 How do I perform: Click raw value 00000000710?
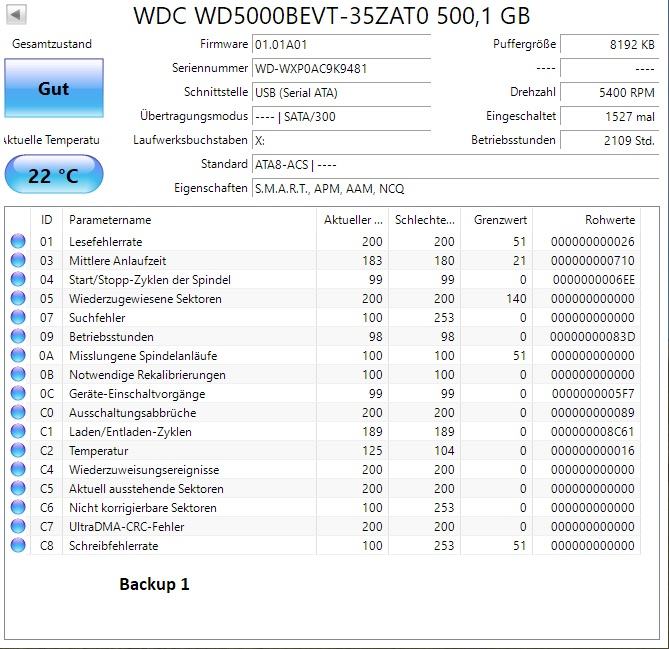pyautogui.click(x=593, y=261)
